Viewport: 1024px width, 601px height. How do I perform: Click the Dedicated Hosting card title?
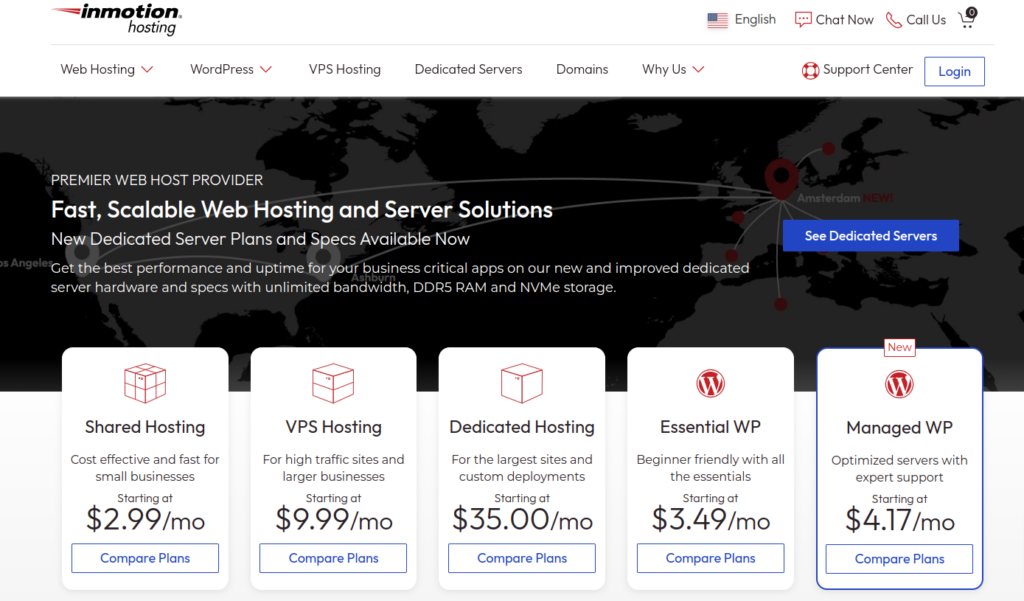[522, 427]
